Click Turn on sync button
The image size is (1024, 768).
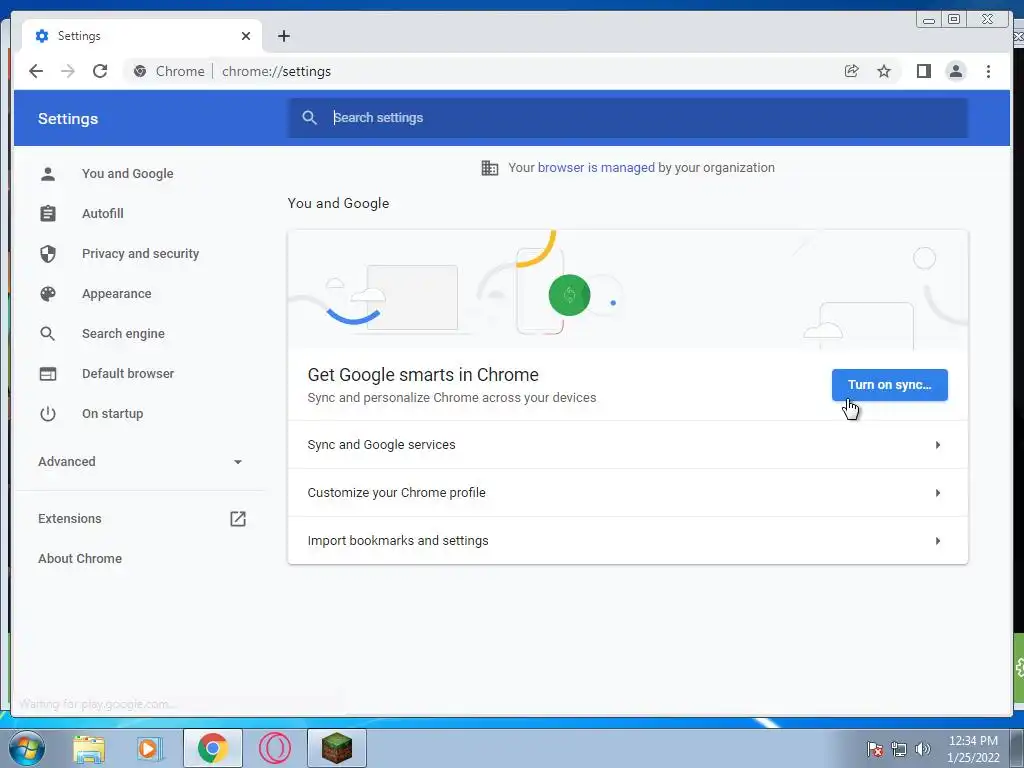point(889,385)
